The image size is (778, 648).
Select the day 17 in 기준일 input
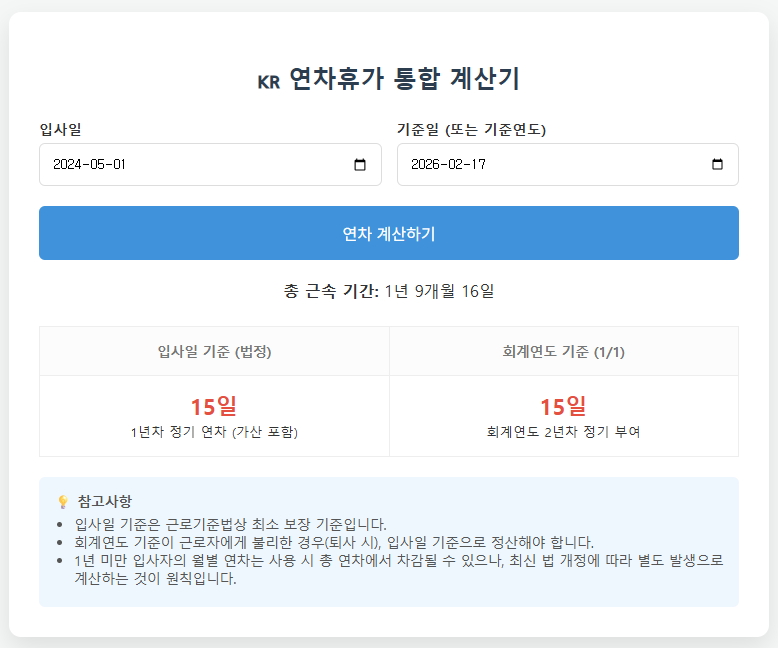[x=477, y=165]
